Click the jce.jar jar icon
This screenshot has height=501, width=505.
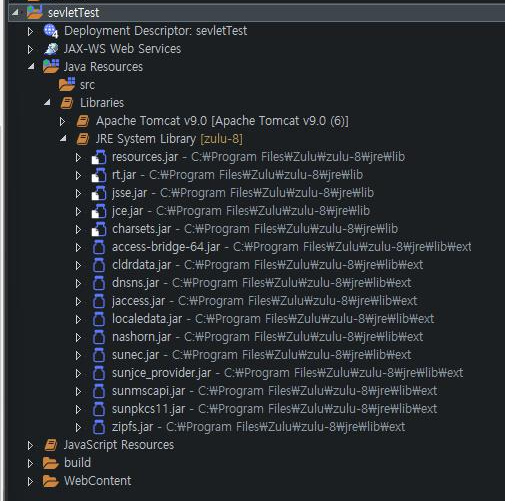pos(99,211)
